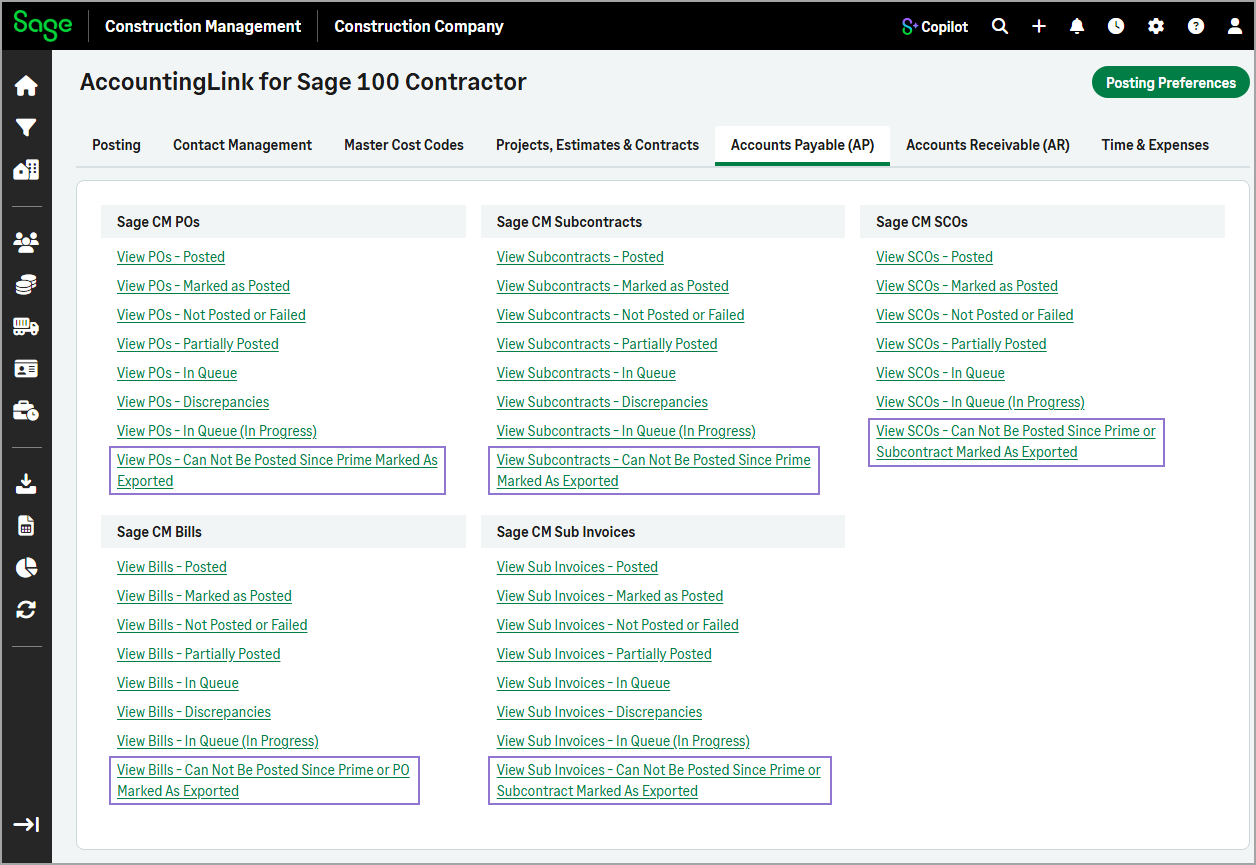Open View Sub Invoices - Can Not Be Posted link

[659, 780]
